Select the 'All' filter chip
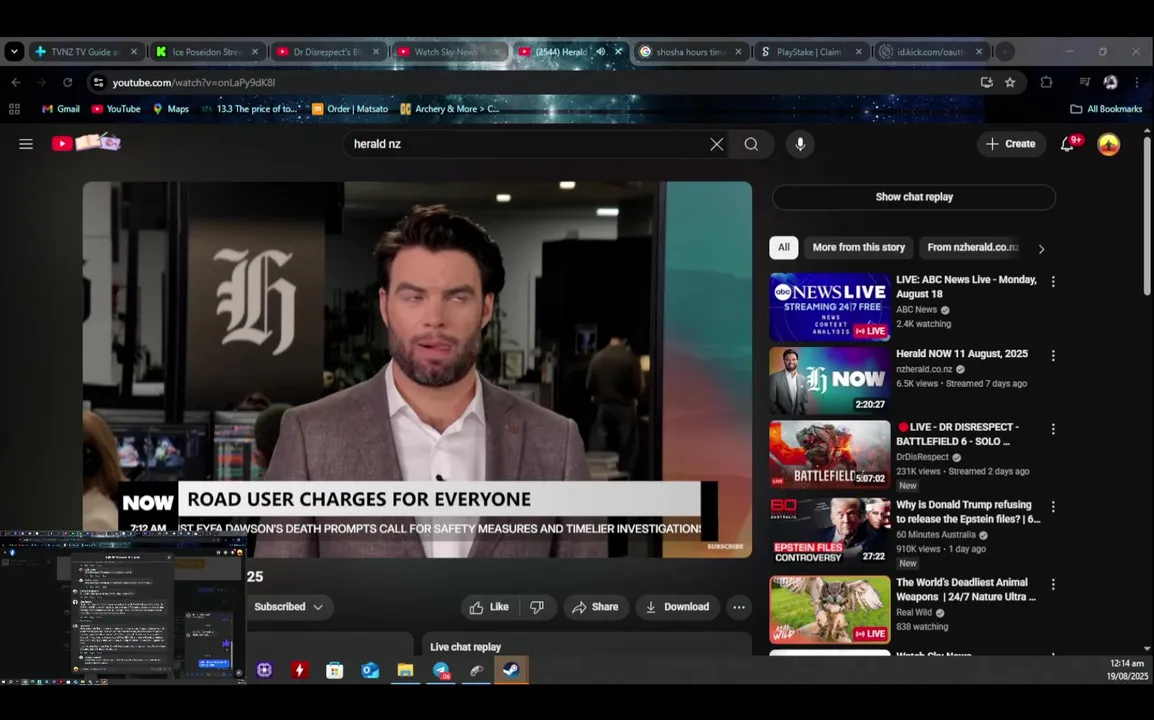The height and width of the screenshot is (720, 1154). click(x=784, y=247)
